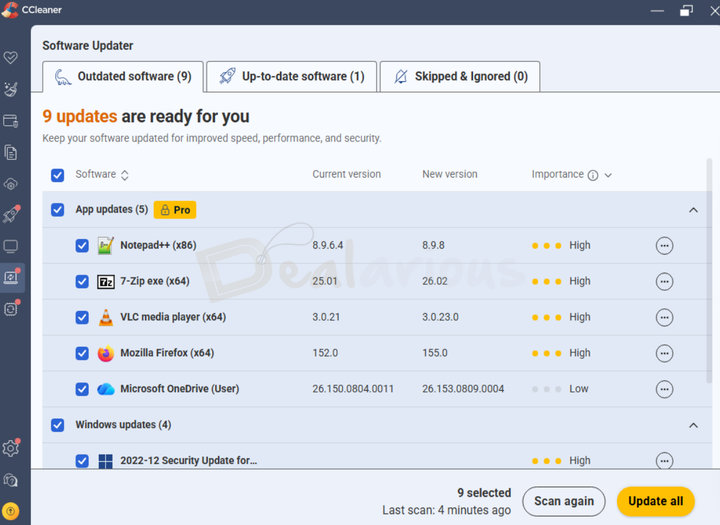Viewport: 720px width, 525px height.
Task: Uncheck the Windows updates group checkbox
Action: (x=57, y=425)
